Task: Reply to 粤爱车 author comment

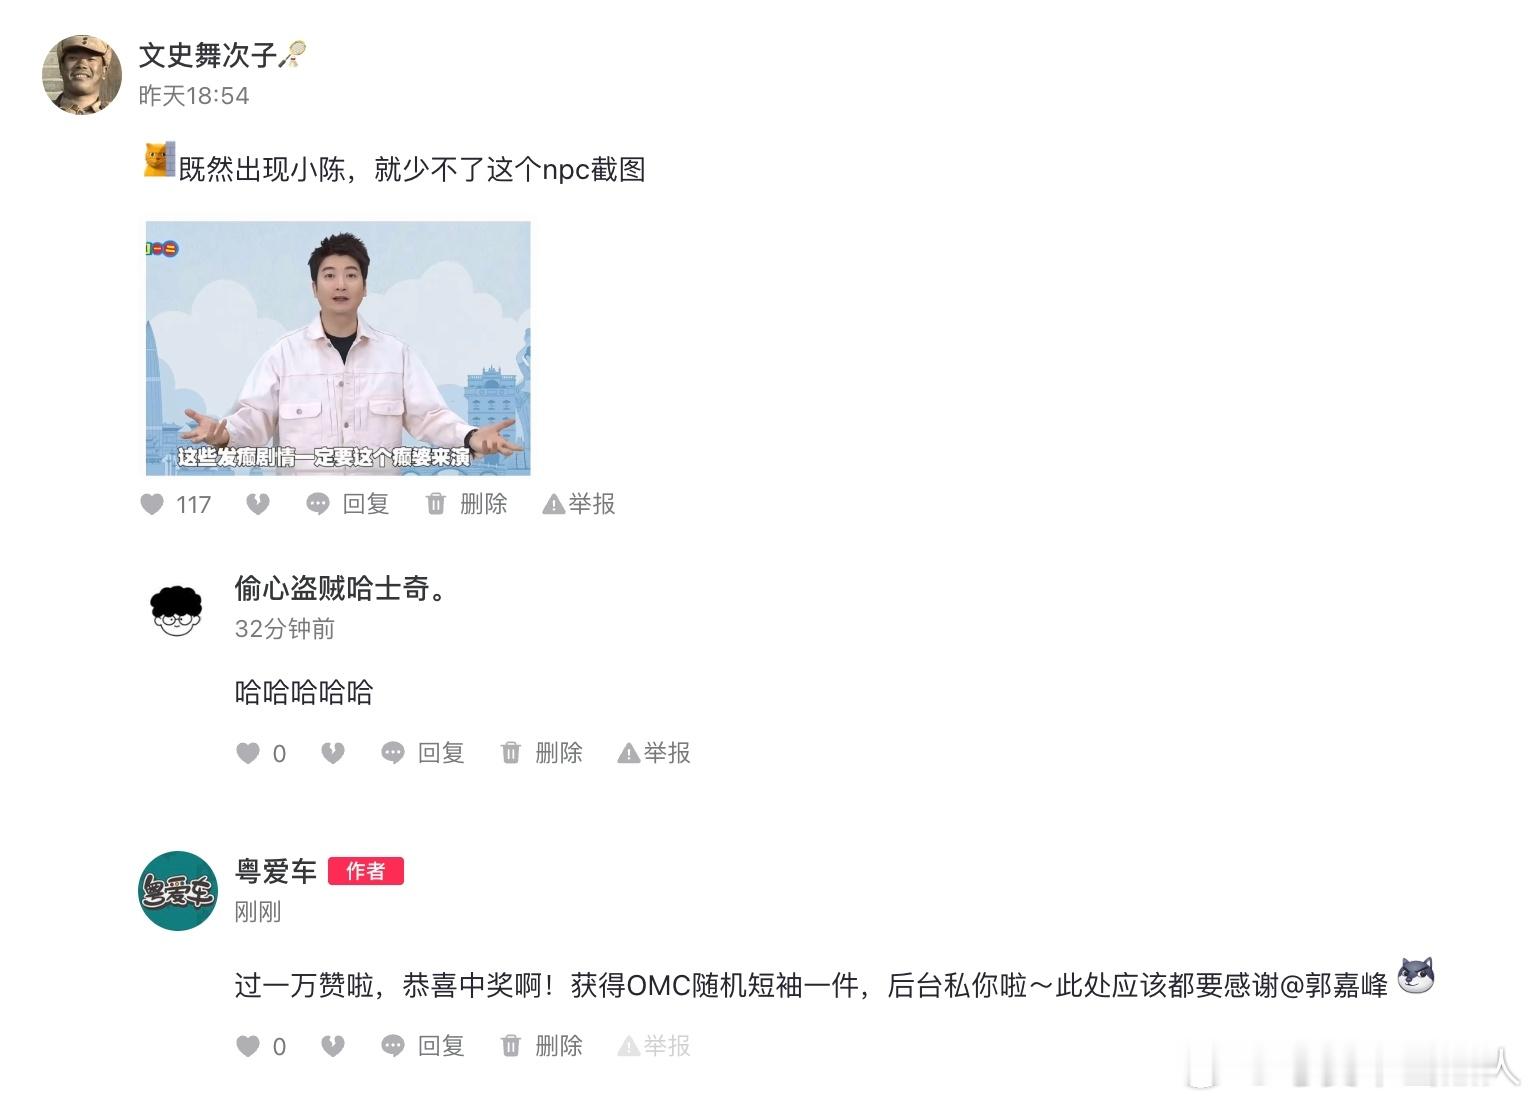Action: (423, 1046)
